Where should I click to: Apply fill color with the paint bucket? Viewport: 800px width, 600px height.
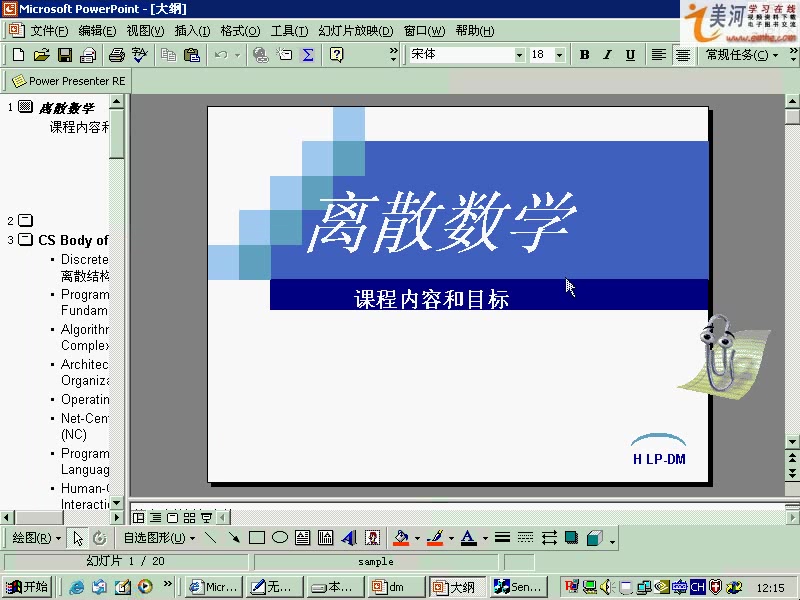[402, 537]
